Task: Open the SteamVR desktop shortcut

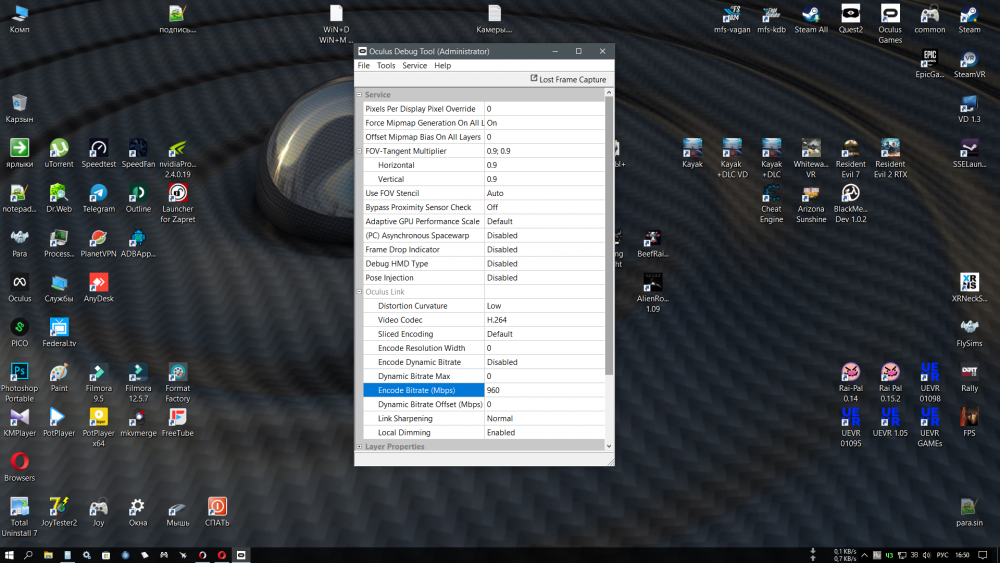Action: (969, 60)
